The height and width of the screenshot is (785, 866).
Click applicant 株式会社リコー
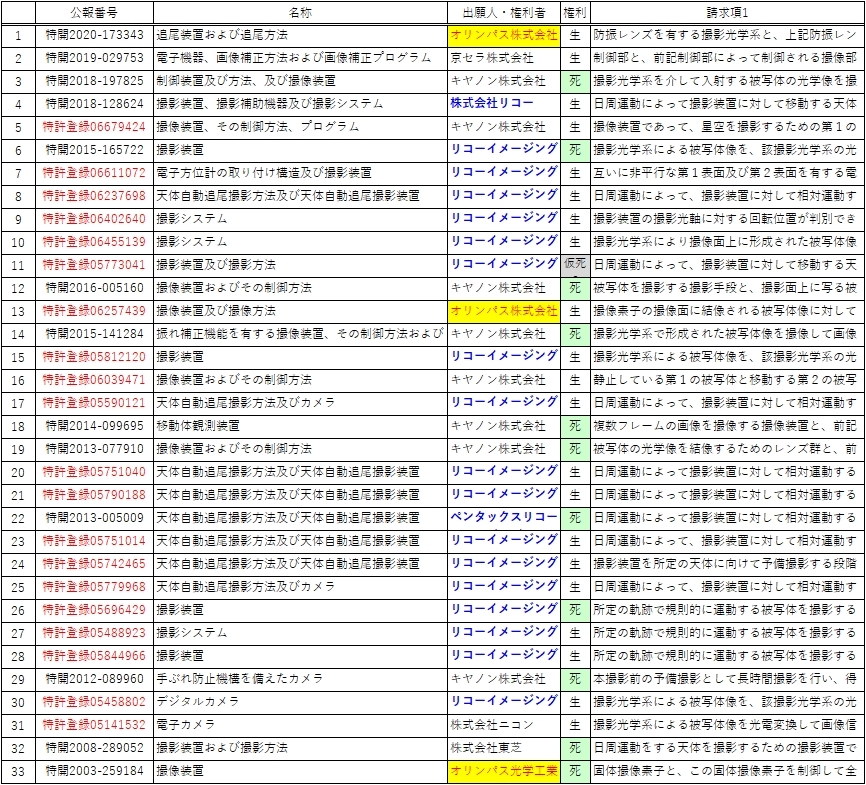tap(492, 103)
